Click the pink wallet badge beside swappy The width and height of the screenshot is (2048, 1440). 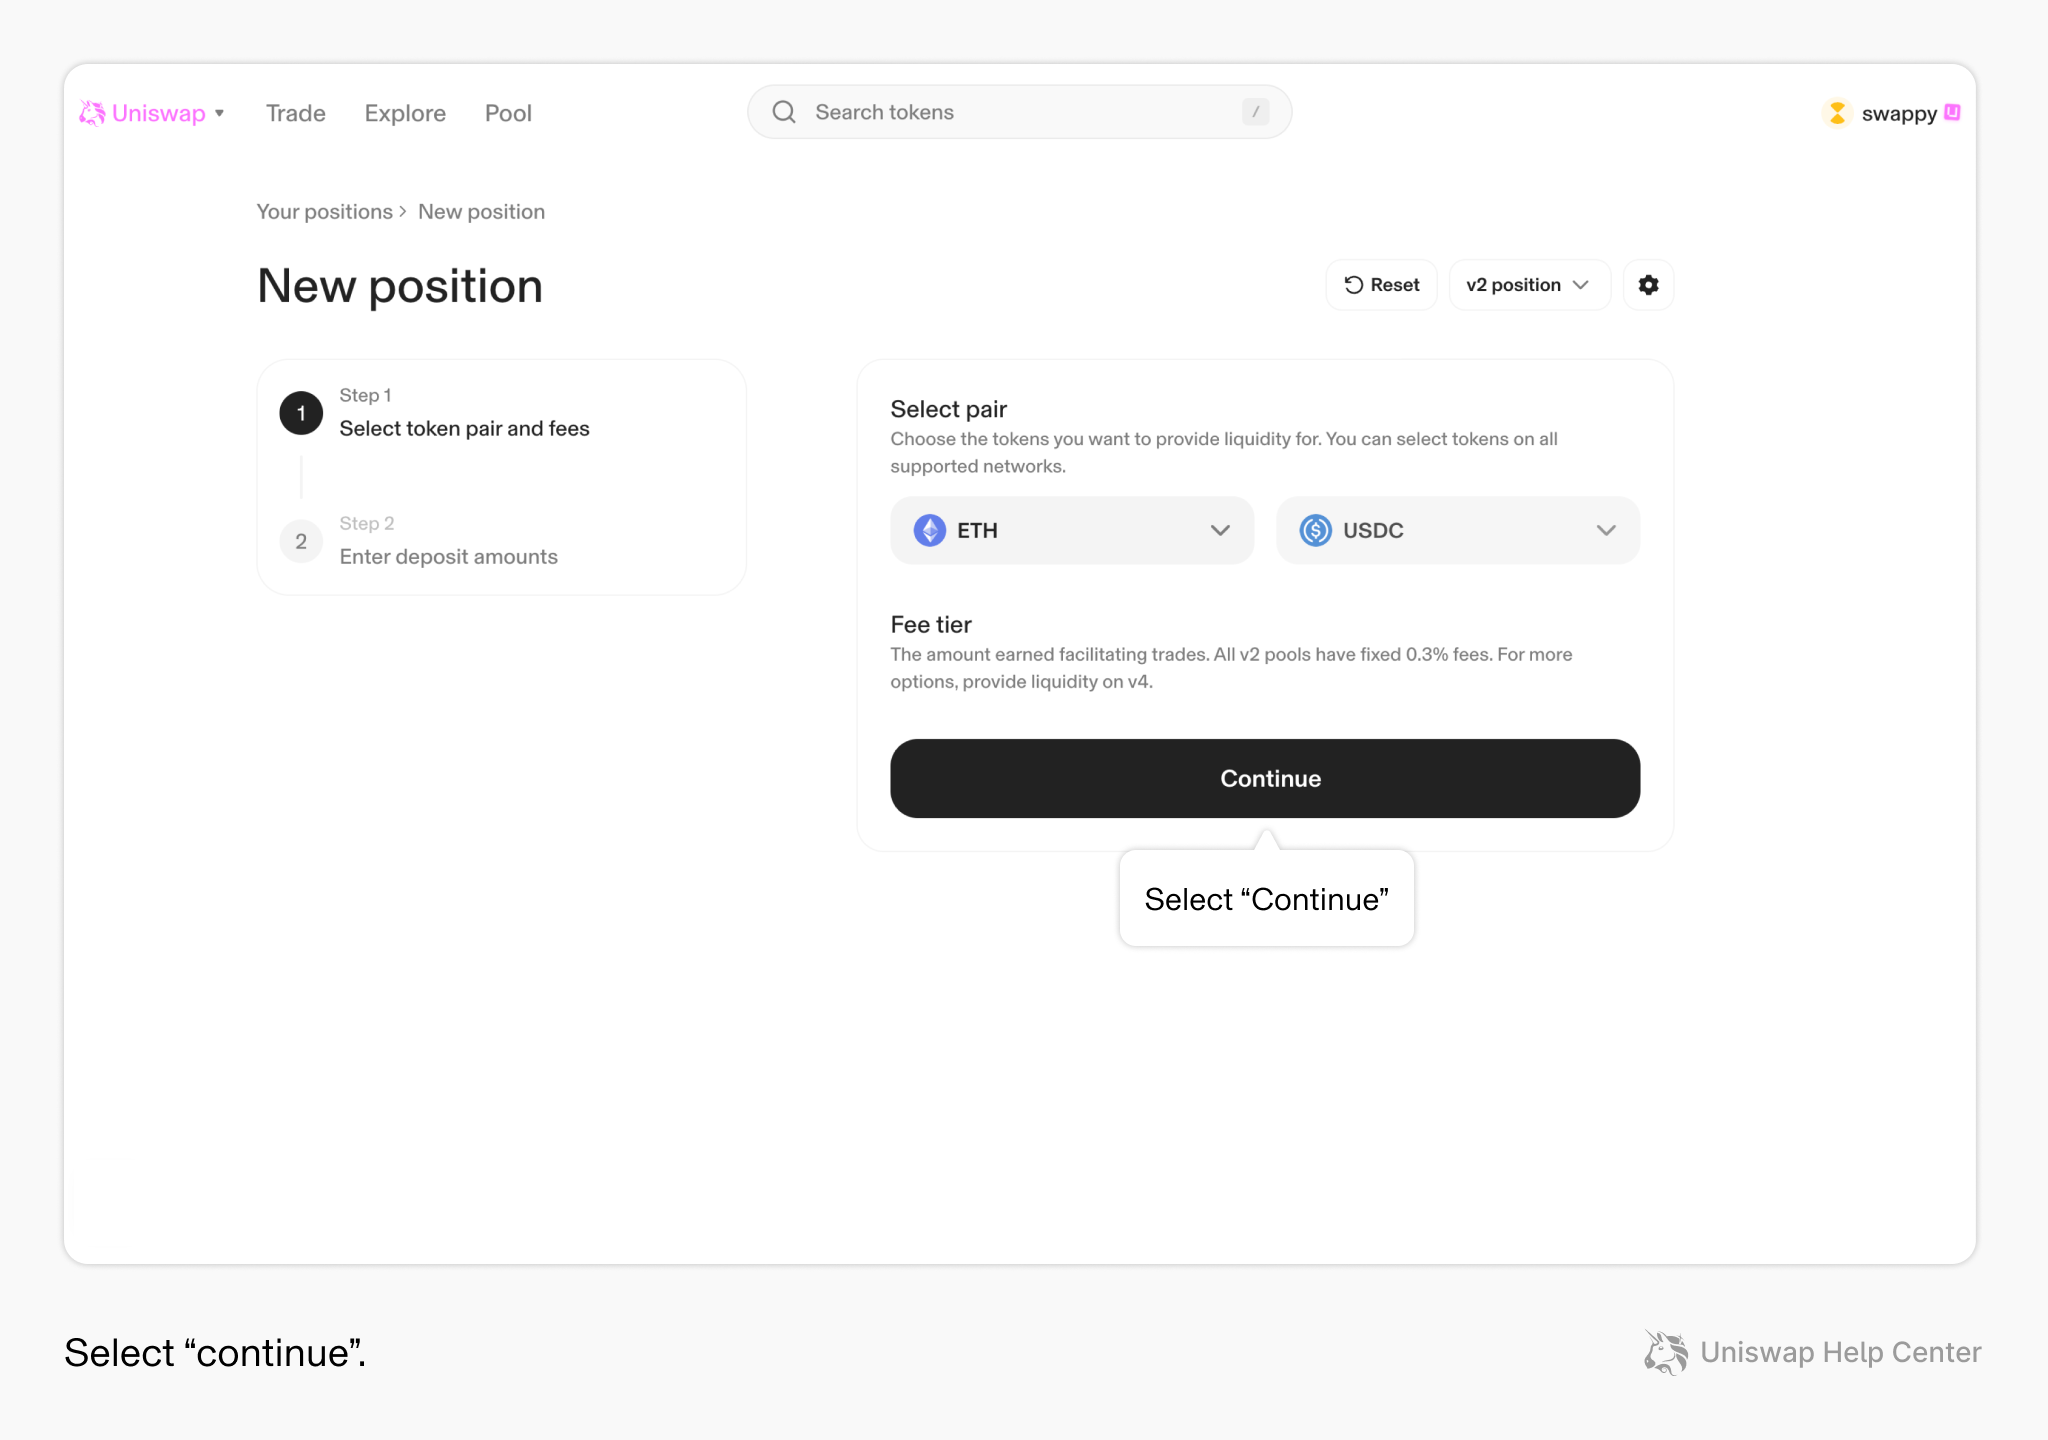pos(1952,112)
